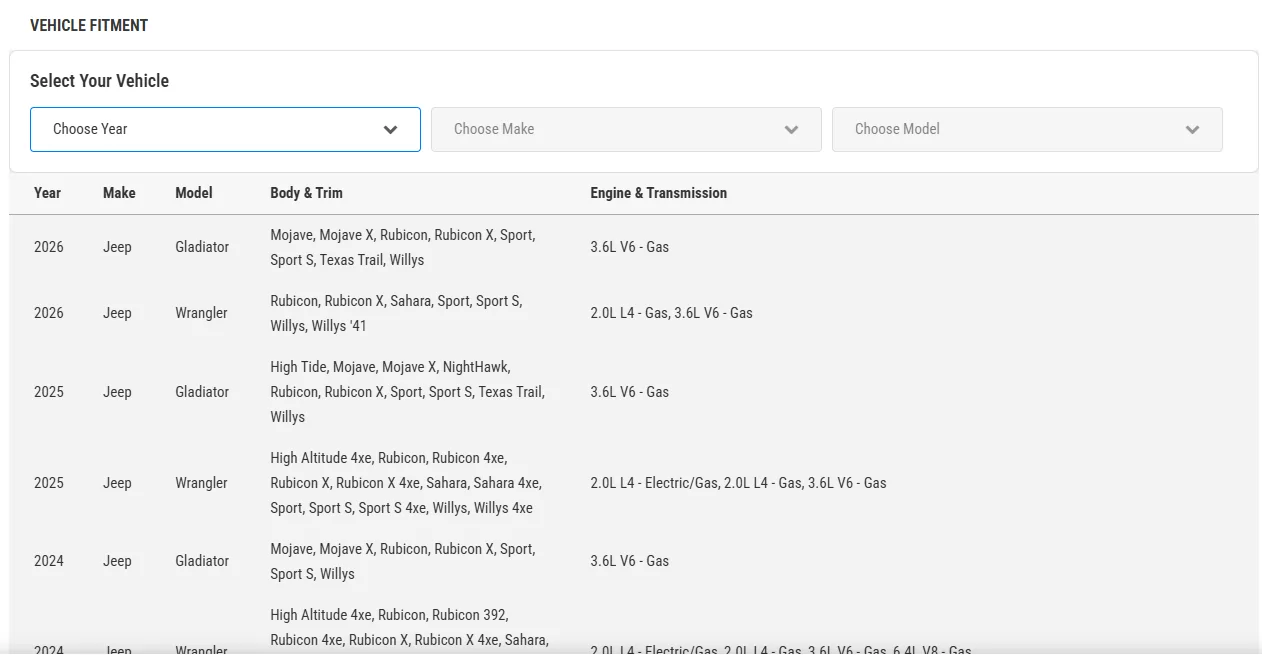Screen dimensions: 1262x655
Task: Click the 2026 Wrangler engine options
Action: click(671, 313)
